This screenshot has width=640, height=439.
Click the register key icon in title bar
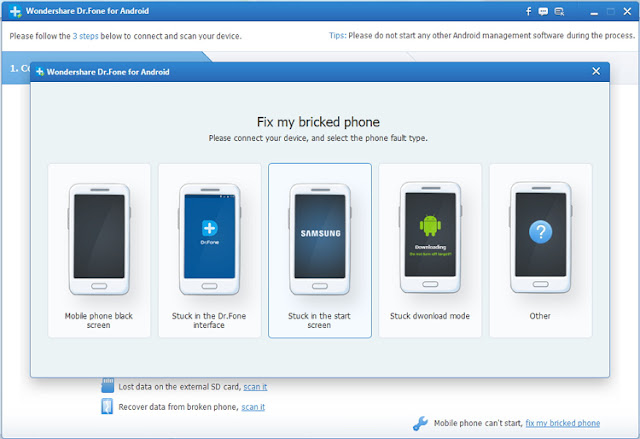pos(559,11)
